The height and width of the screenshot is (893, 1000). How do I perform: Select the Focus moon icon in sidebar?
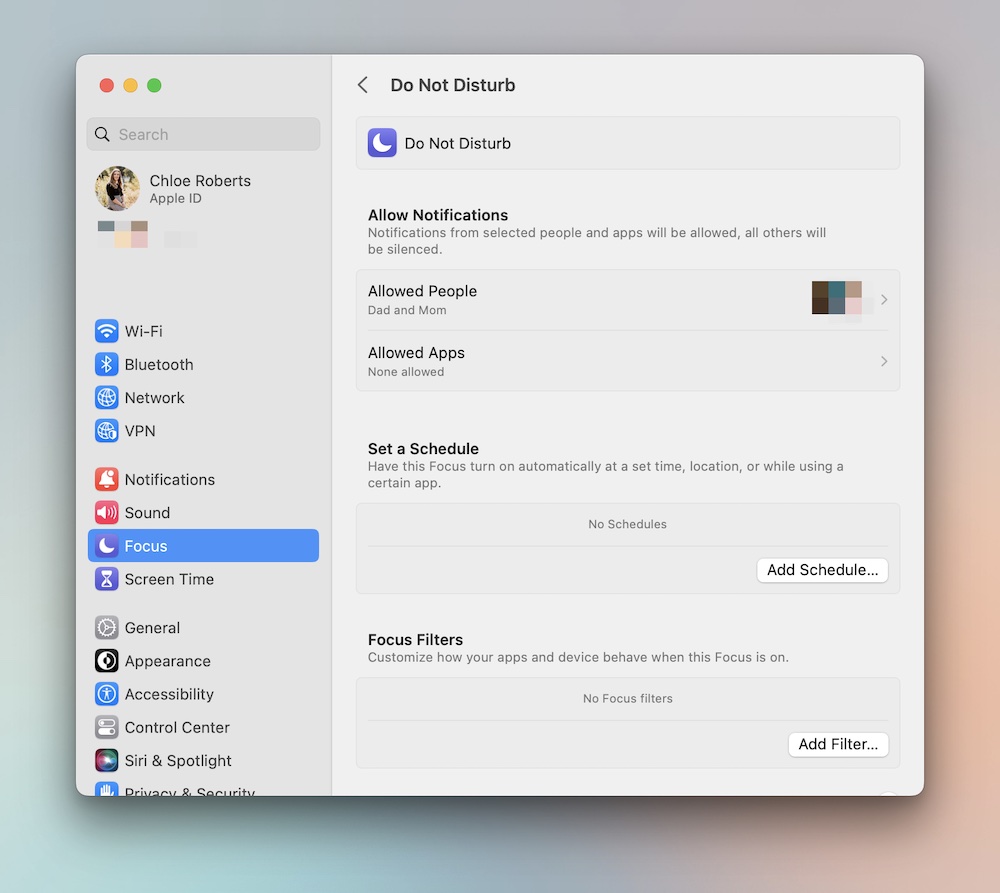pos(107,545)
